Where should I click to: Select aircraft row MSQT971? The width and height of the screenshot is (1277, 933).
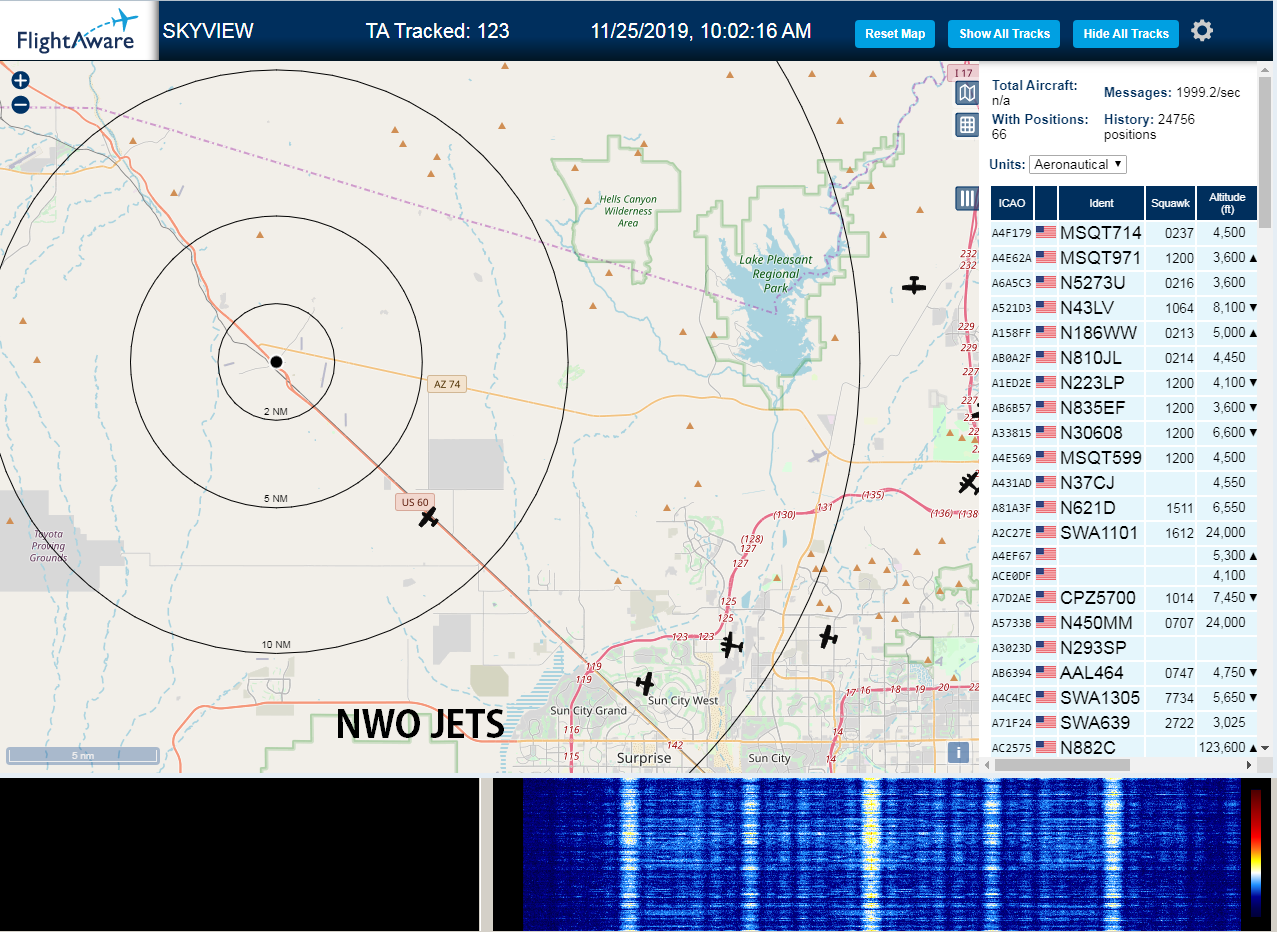tap(1123, 258)
